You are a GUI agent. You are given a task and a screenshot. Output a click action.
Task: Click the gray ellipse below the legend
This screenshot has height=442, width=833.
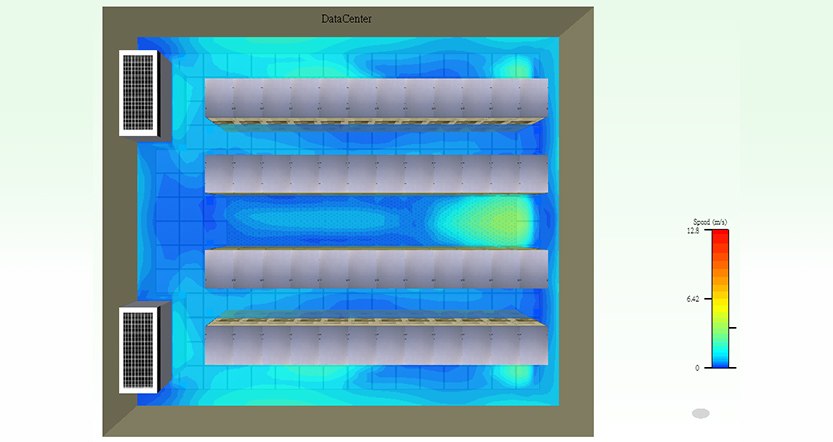(x=701, y=413)
